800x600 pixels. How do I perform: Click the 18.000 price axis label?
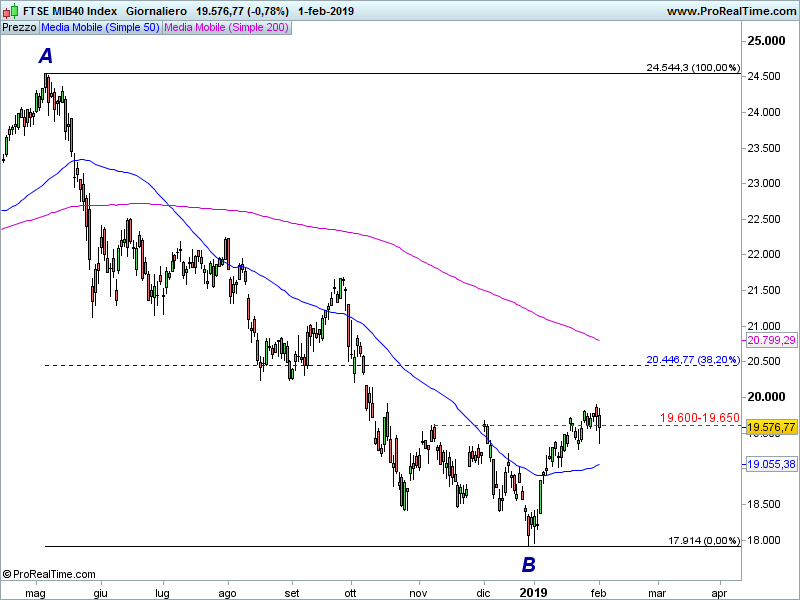(x=764, y=540)
